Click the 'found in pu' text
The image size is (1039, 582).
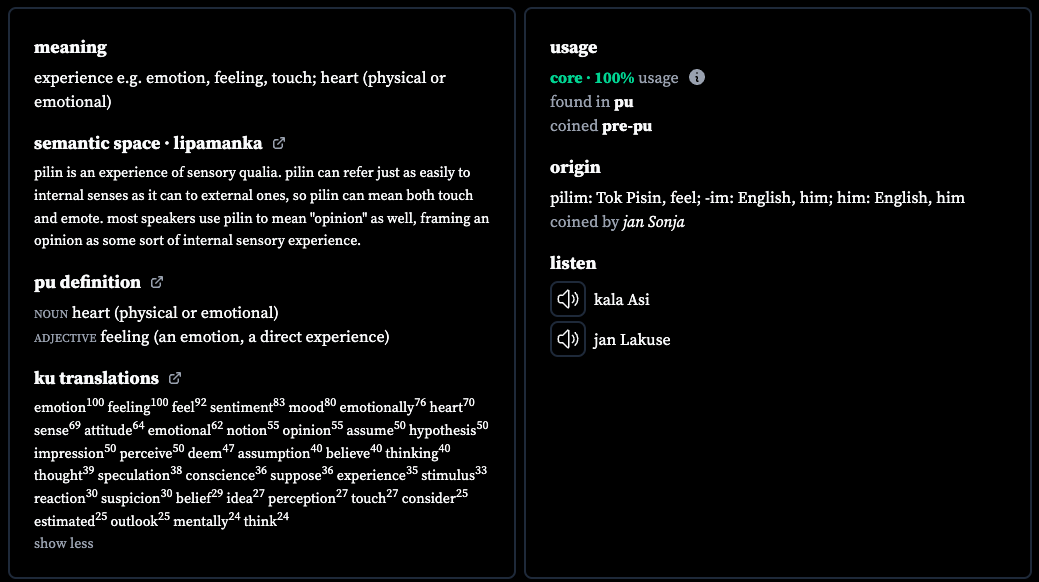pos(592,102)
